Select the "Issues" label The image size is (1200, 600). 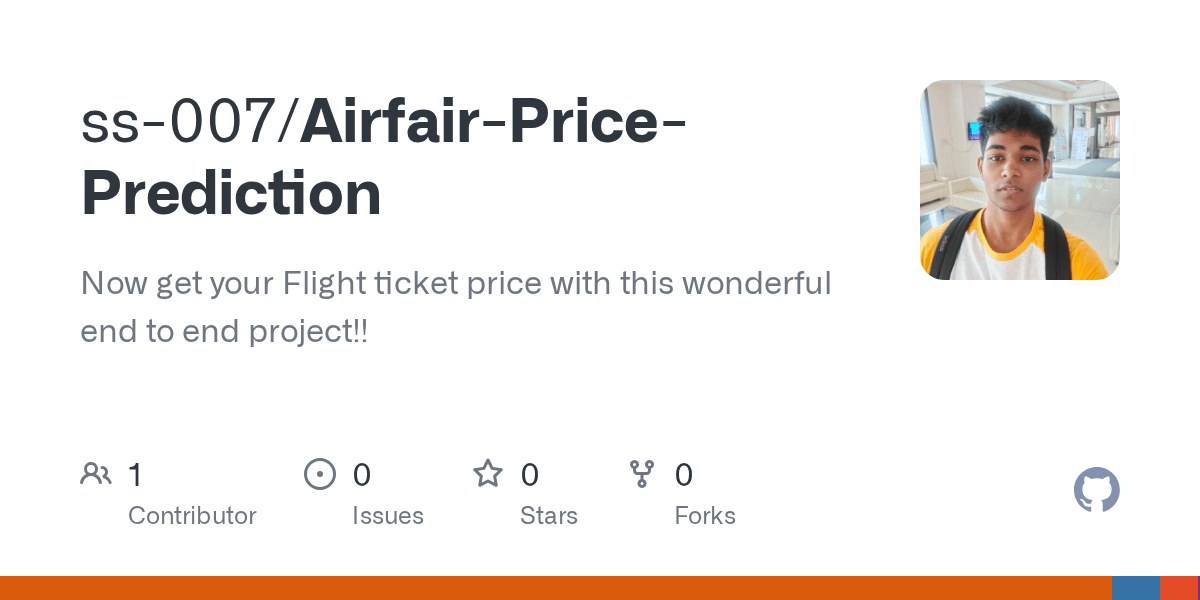(388, 516)
